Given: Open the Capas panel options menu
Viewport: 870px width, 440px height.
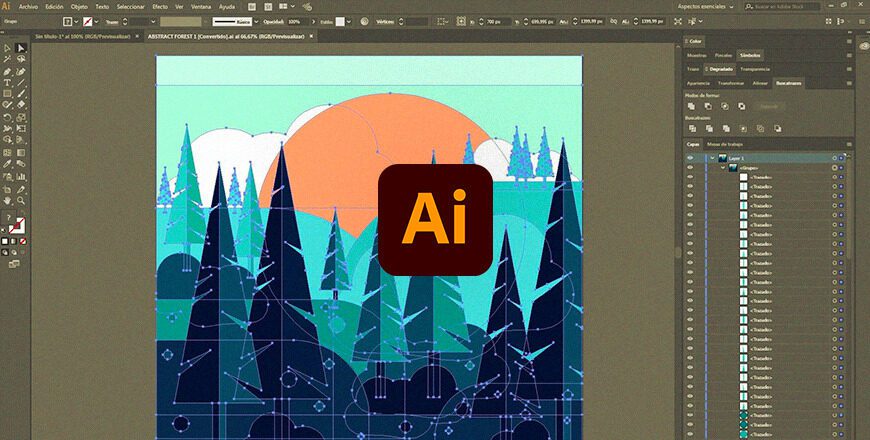Looking at the screenshot, I should [x=849, y=144].
